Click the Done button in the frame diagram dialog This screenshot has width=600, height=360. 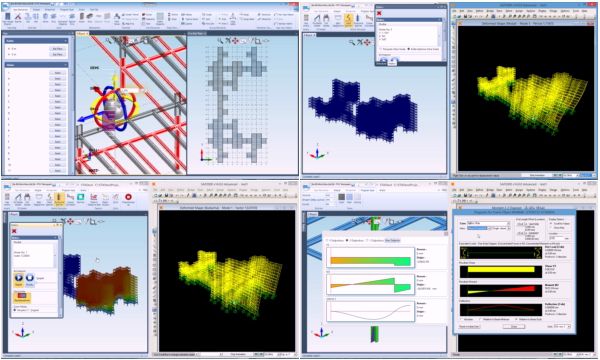pos(514,326)
